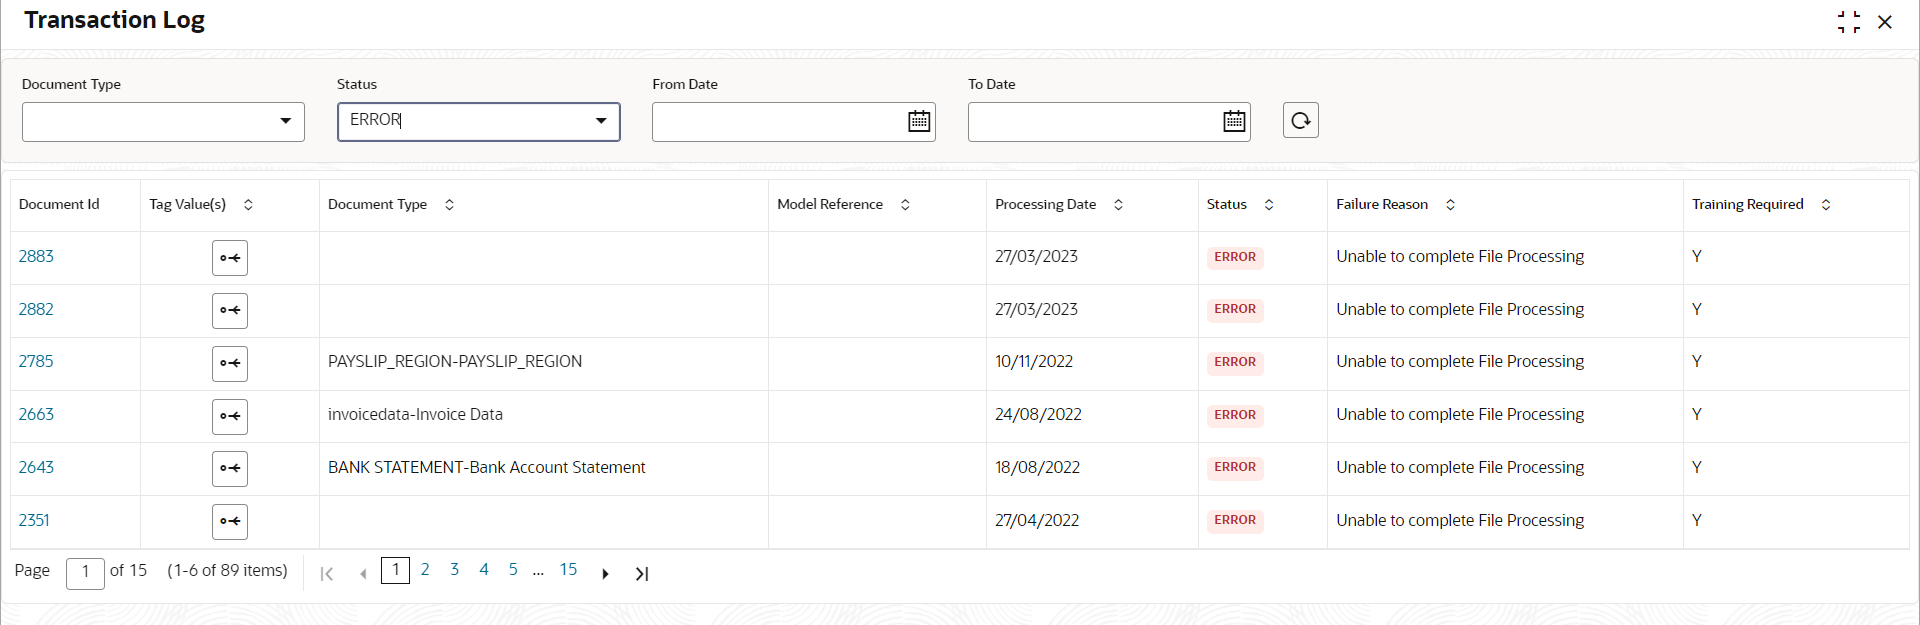Sort table by Processing Date column

1118,204
